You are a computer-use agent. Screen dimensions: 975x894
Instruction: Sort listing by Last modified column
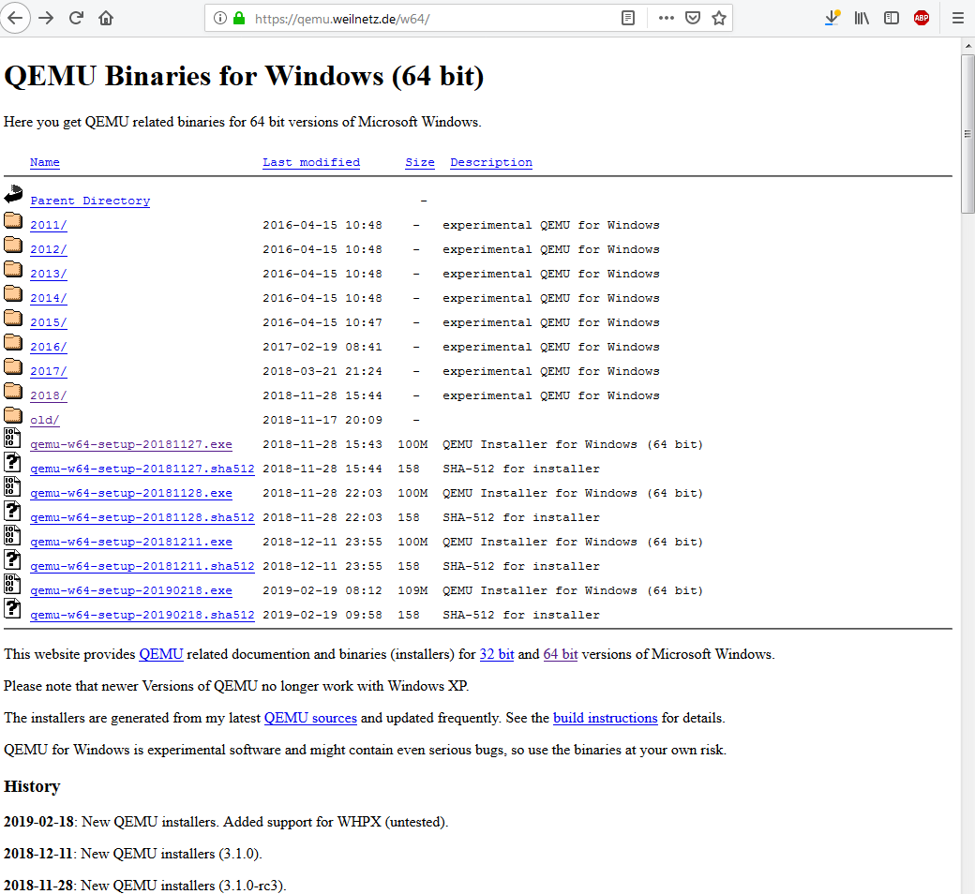[x=311, y=162]
